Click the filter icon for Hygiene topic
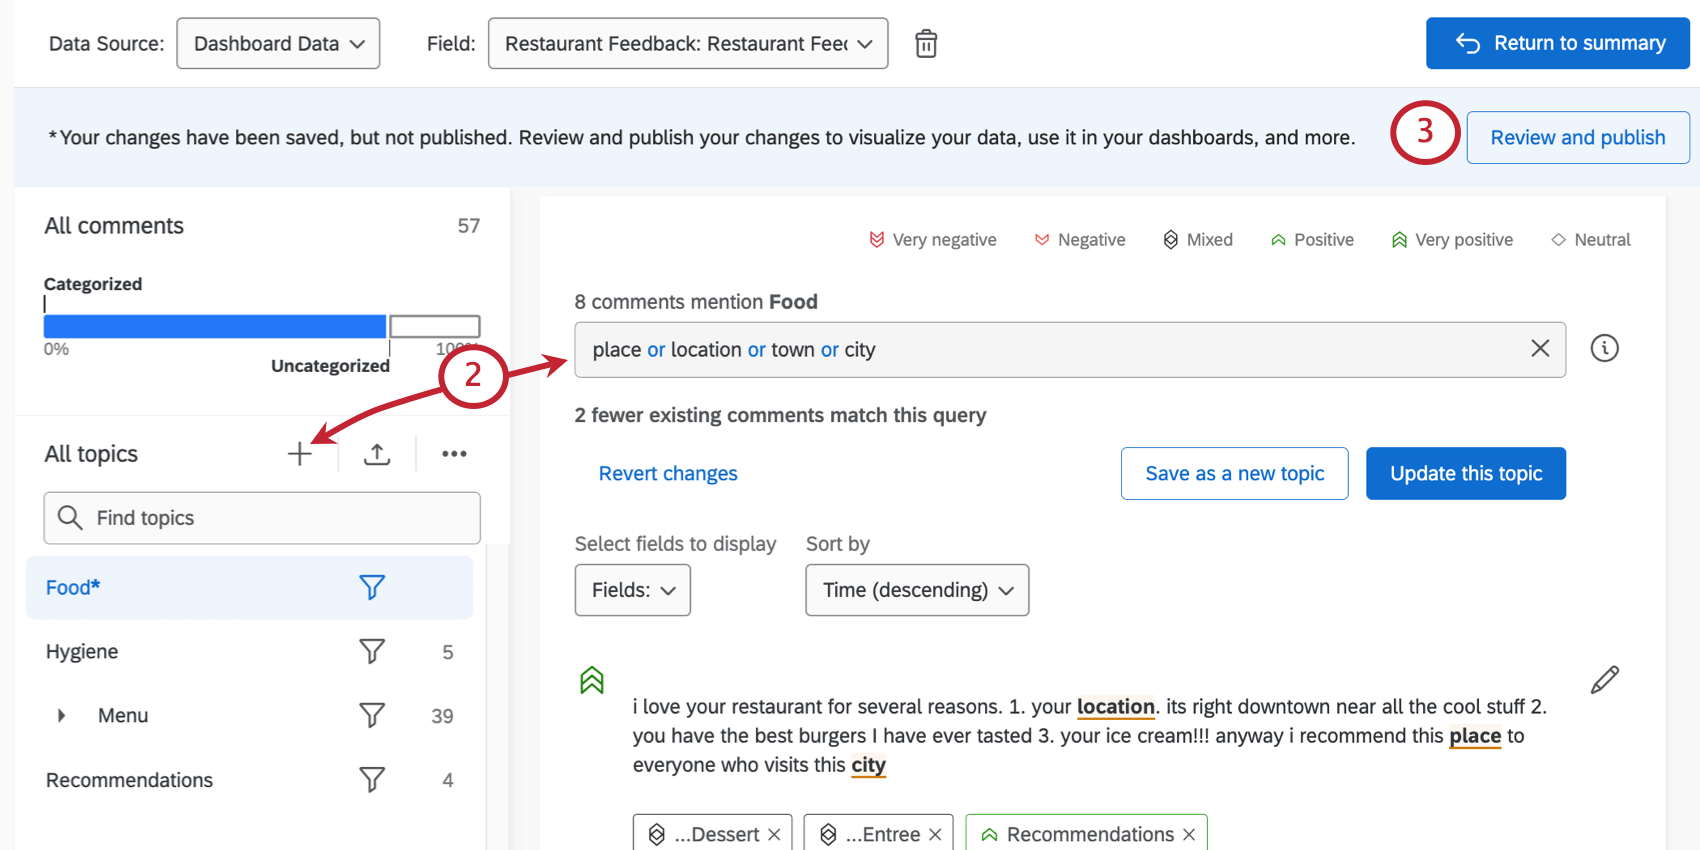This screenshot has width=1700, height=850. (x=372, y=652)
